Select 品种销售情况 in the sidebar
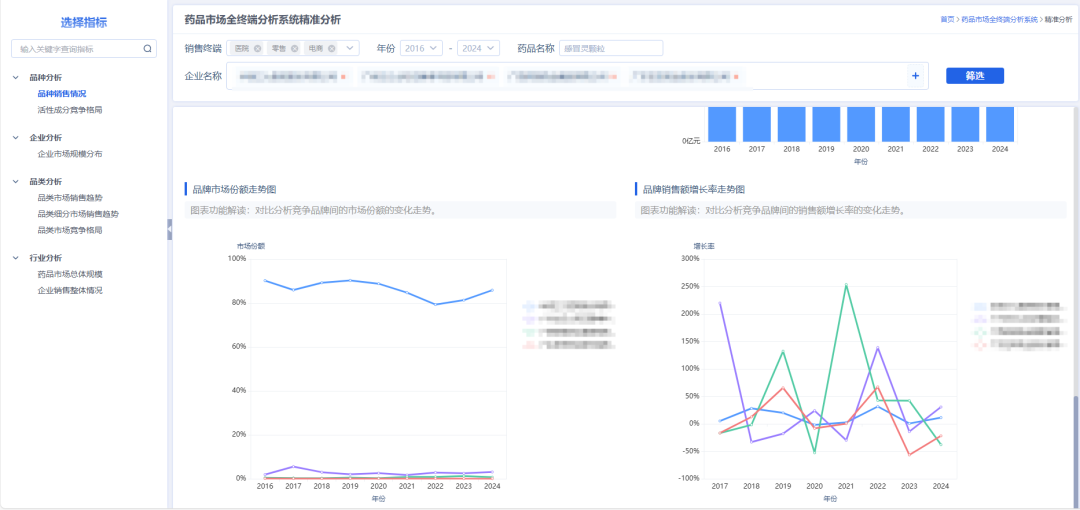 (61, 94)
